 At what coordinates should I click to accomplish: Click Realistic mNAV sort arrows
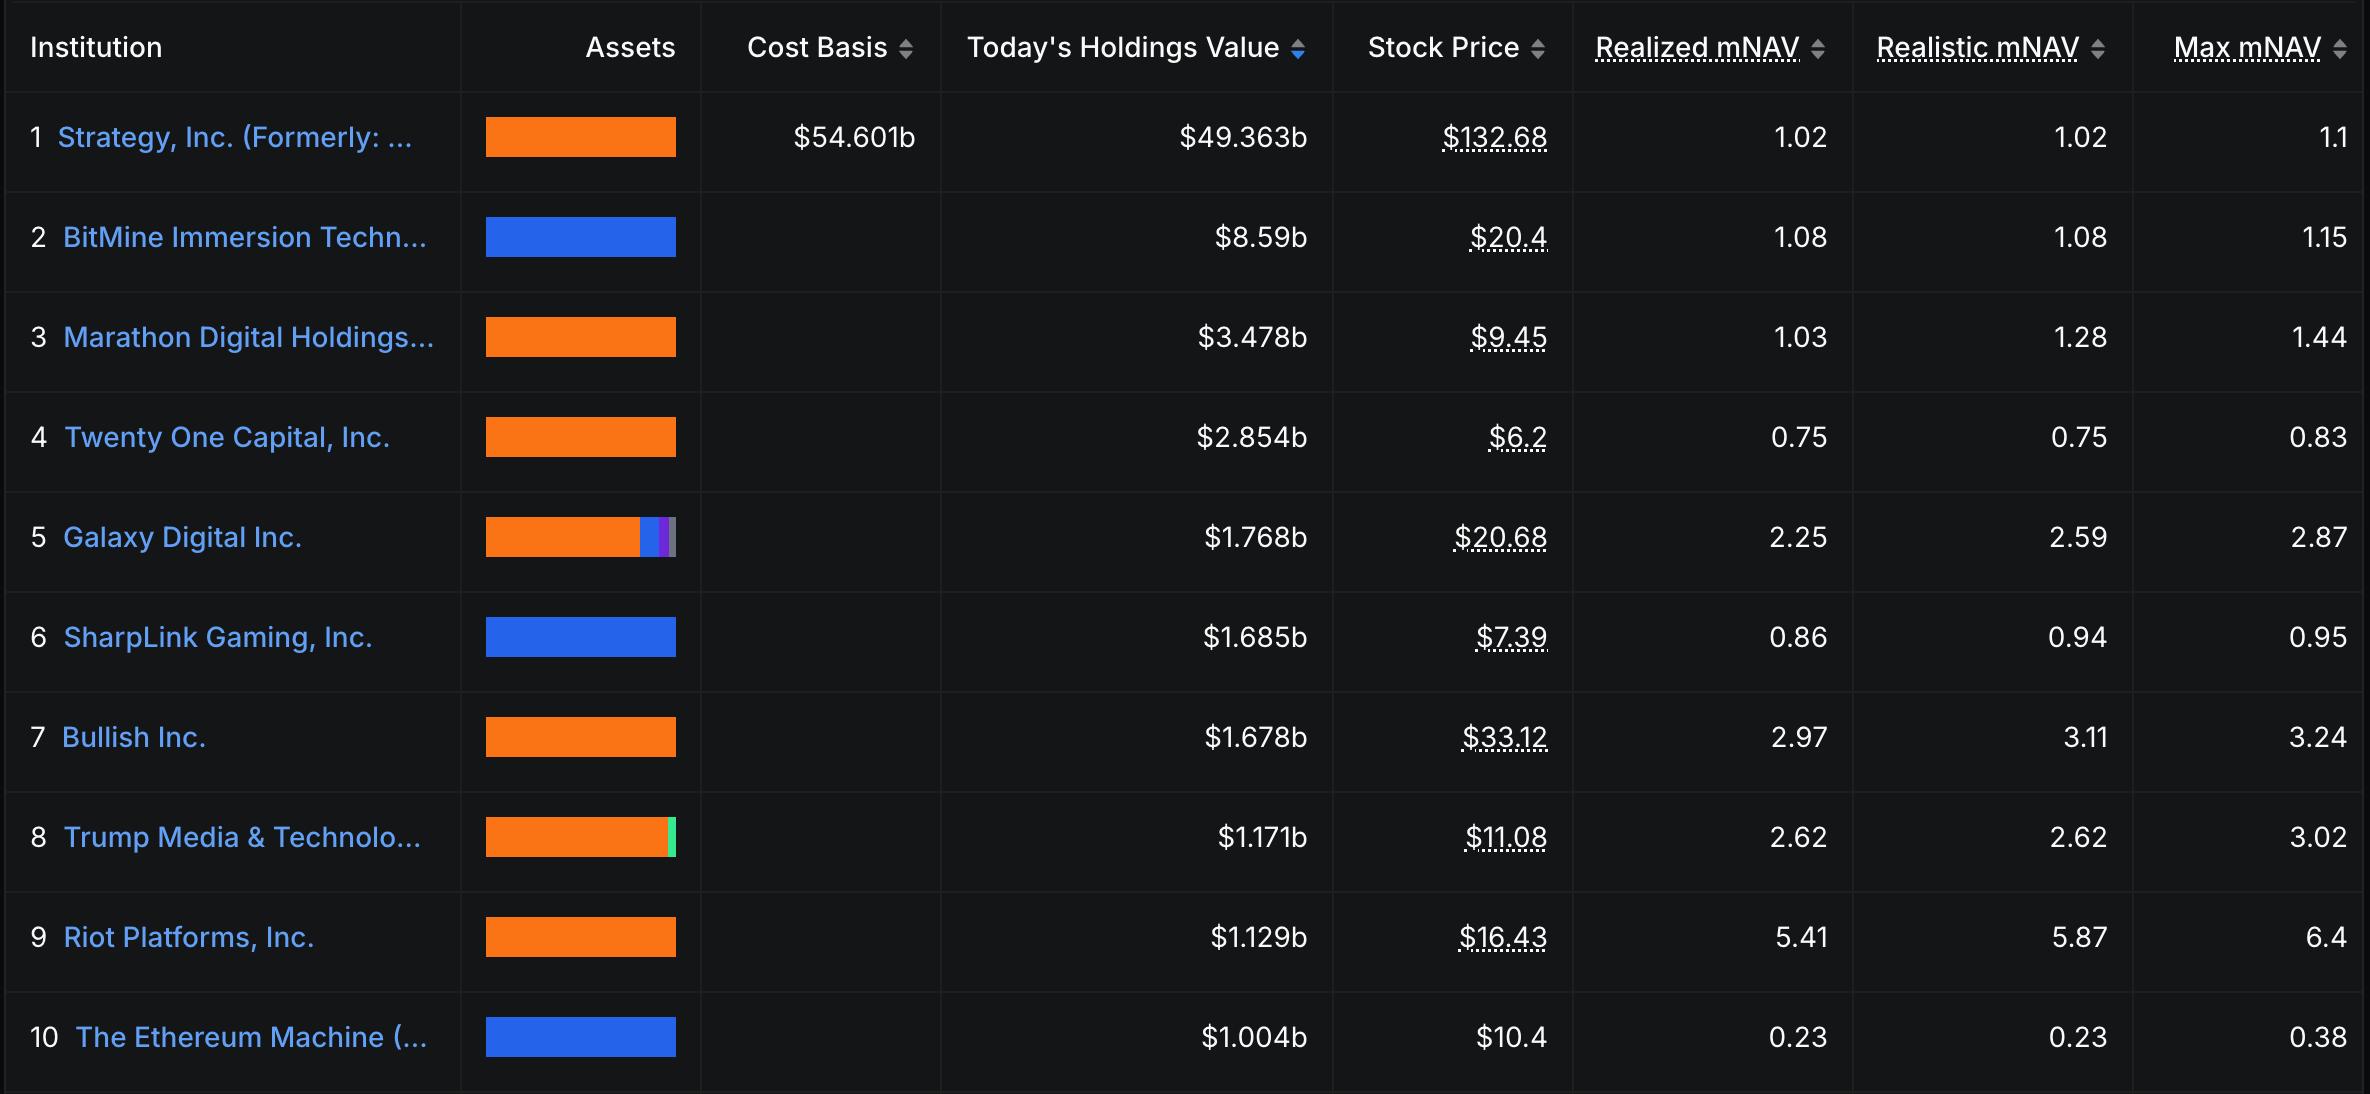pos(2098,48)
